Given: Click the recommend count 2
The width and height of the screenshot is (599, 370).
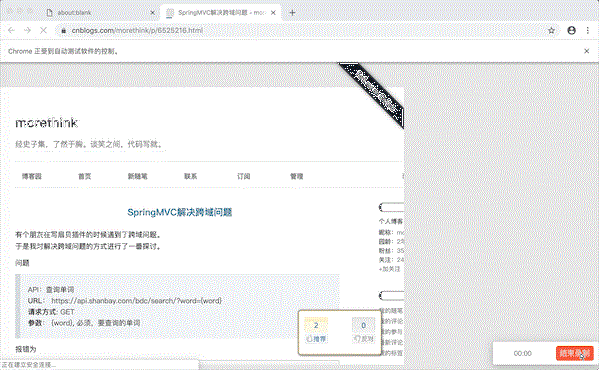Looking at the screenshot, I should pyautogui.click(x=316, y=325).
